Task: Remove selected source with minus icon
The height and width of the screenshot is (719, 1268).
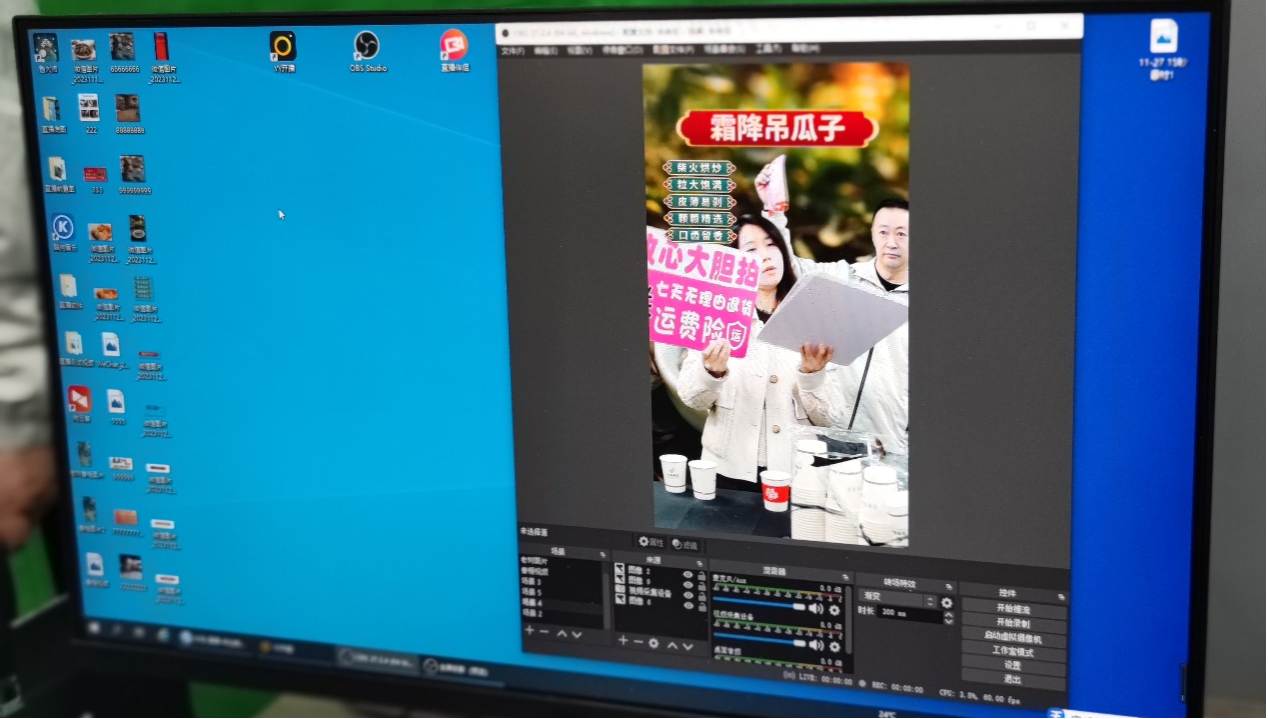Action: pyautogui.click(x=637, y=641)
